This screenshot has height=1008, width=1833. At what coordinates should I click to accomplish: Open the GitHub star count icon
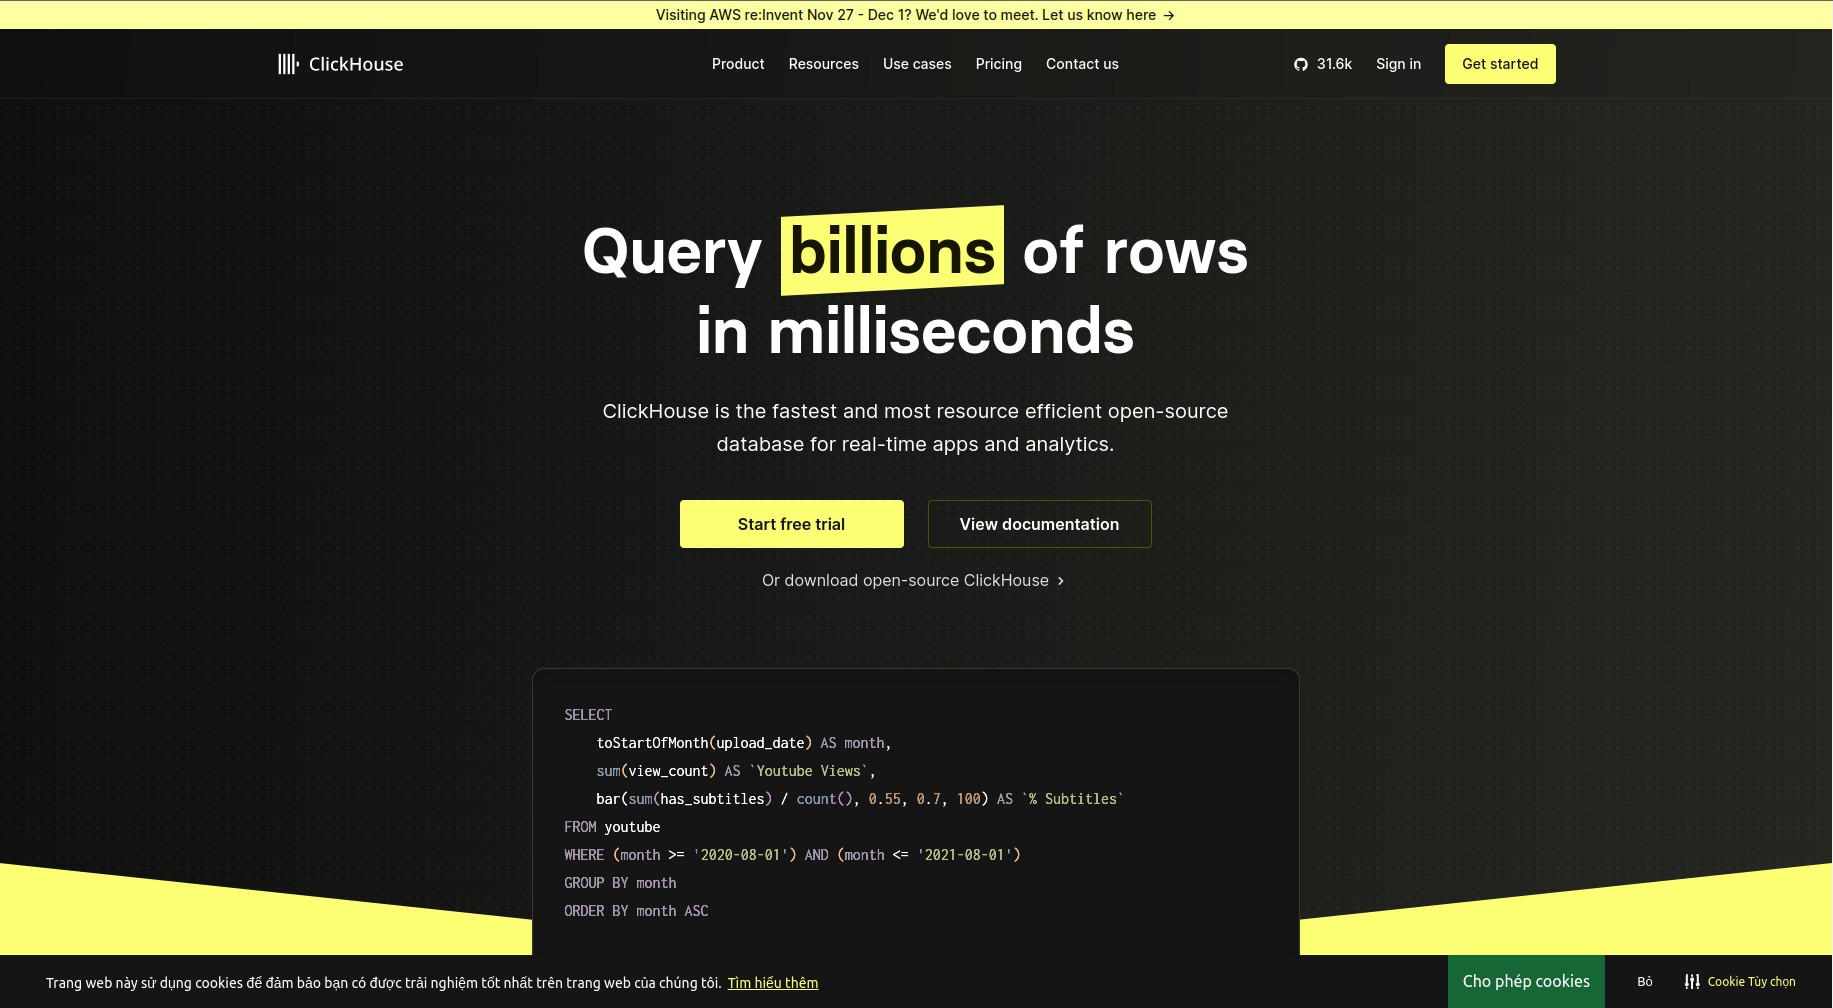pos(1301,64)
